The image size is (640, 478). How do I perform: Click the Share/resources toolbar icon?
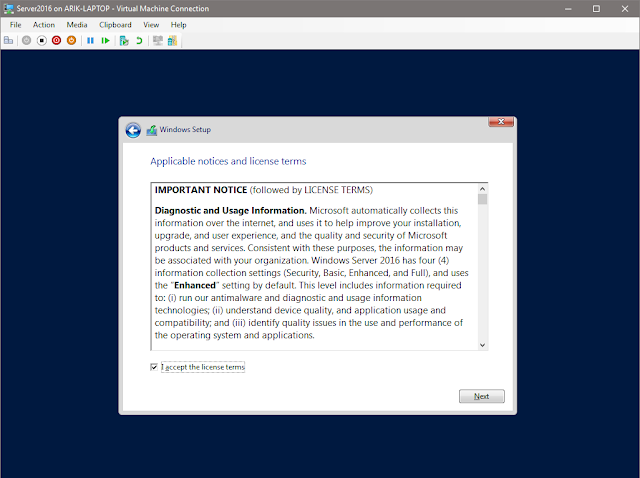pos(172,40)
